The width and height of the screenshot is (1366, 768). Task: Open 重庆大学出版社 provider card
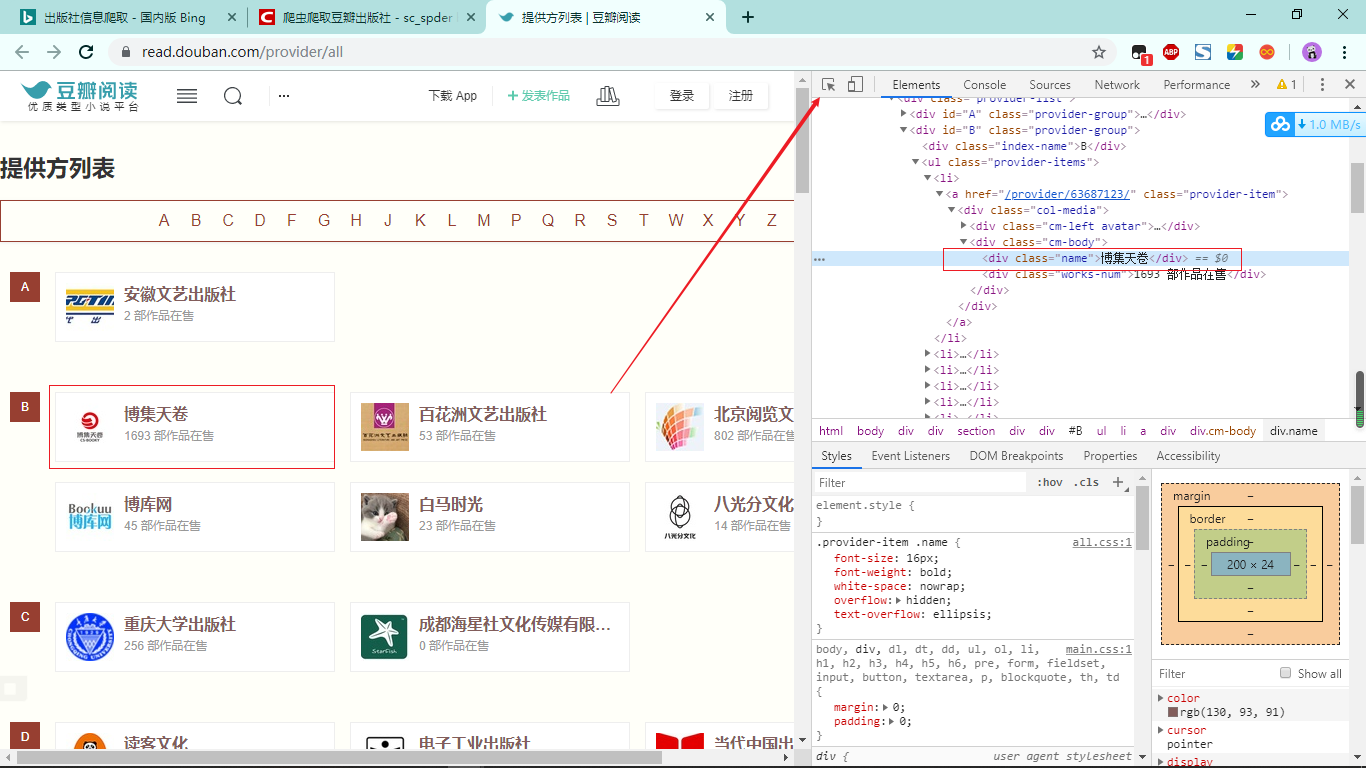click(195, 637)
